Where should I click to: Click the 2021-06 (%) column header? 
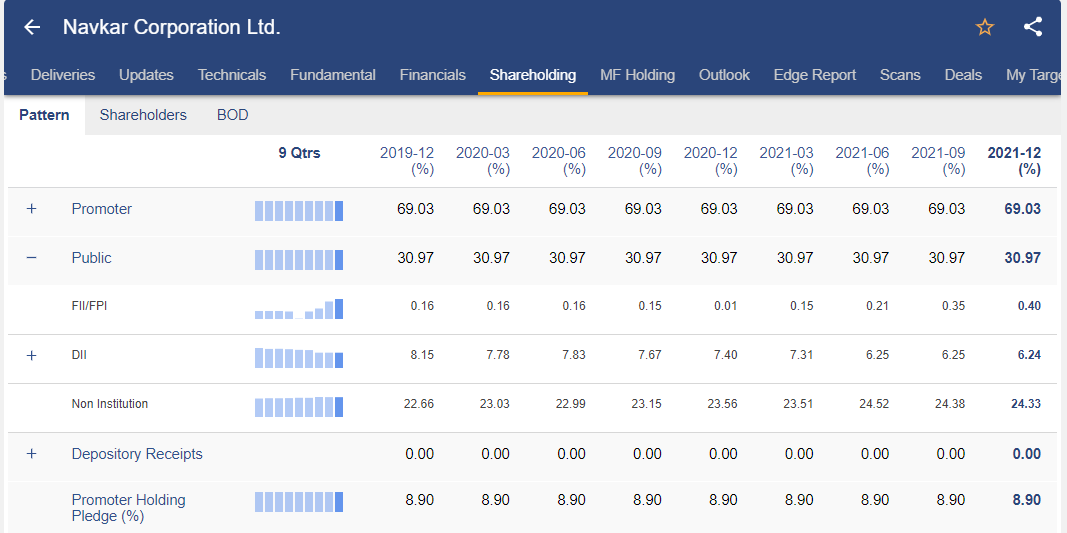coord(862,161)
